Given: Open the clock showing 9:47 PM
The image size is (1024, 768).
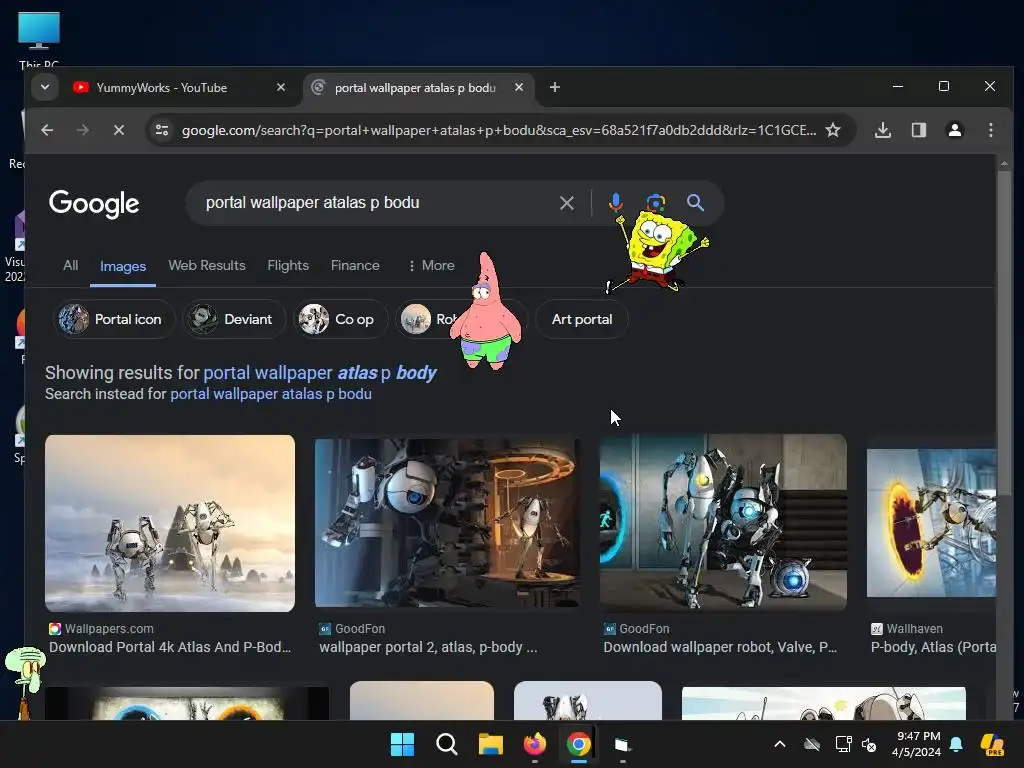Looking at the screenshot, I should pyautogui.click(x=916, y=744).
